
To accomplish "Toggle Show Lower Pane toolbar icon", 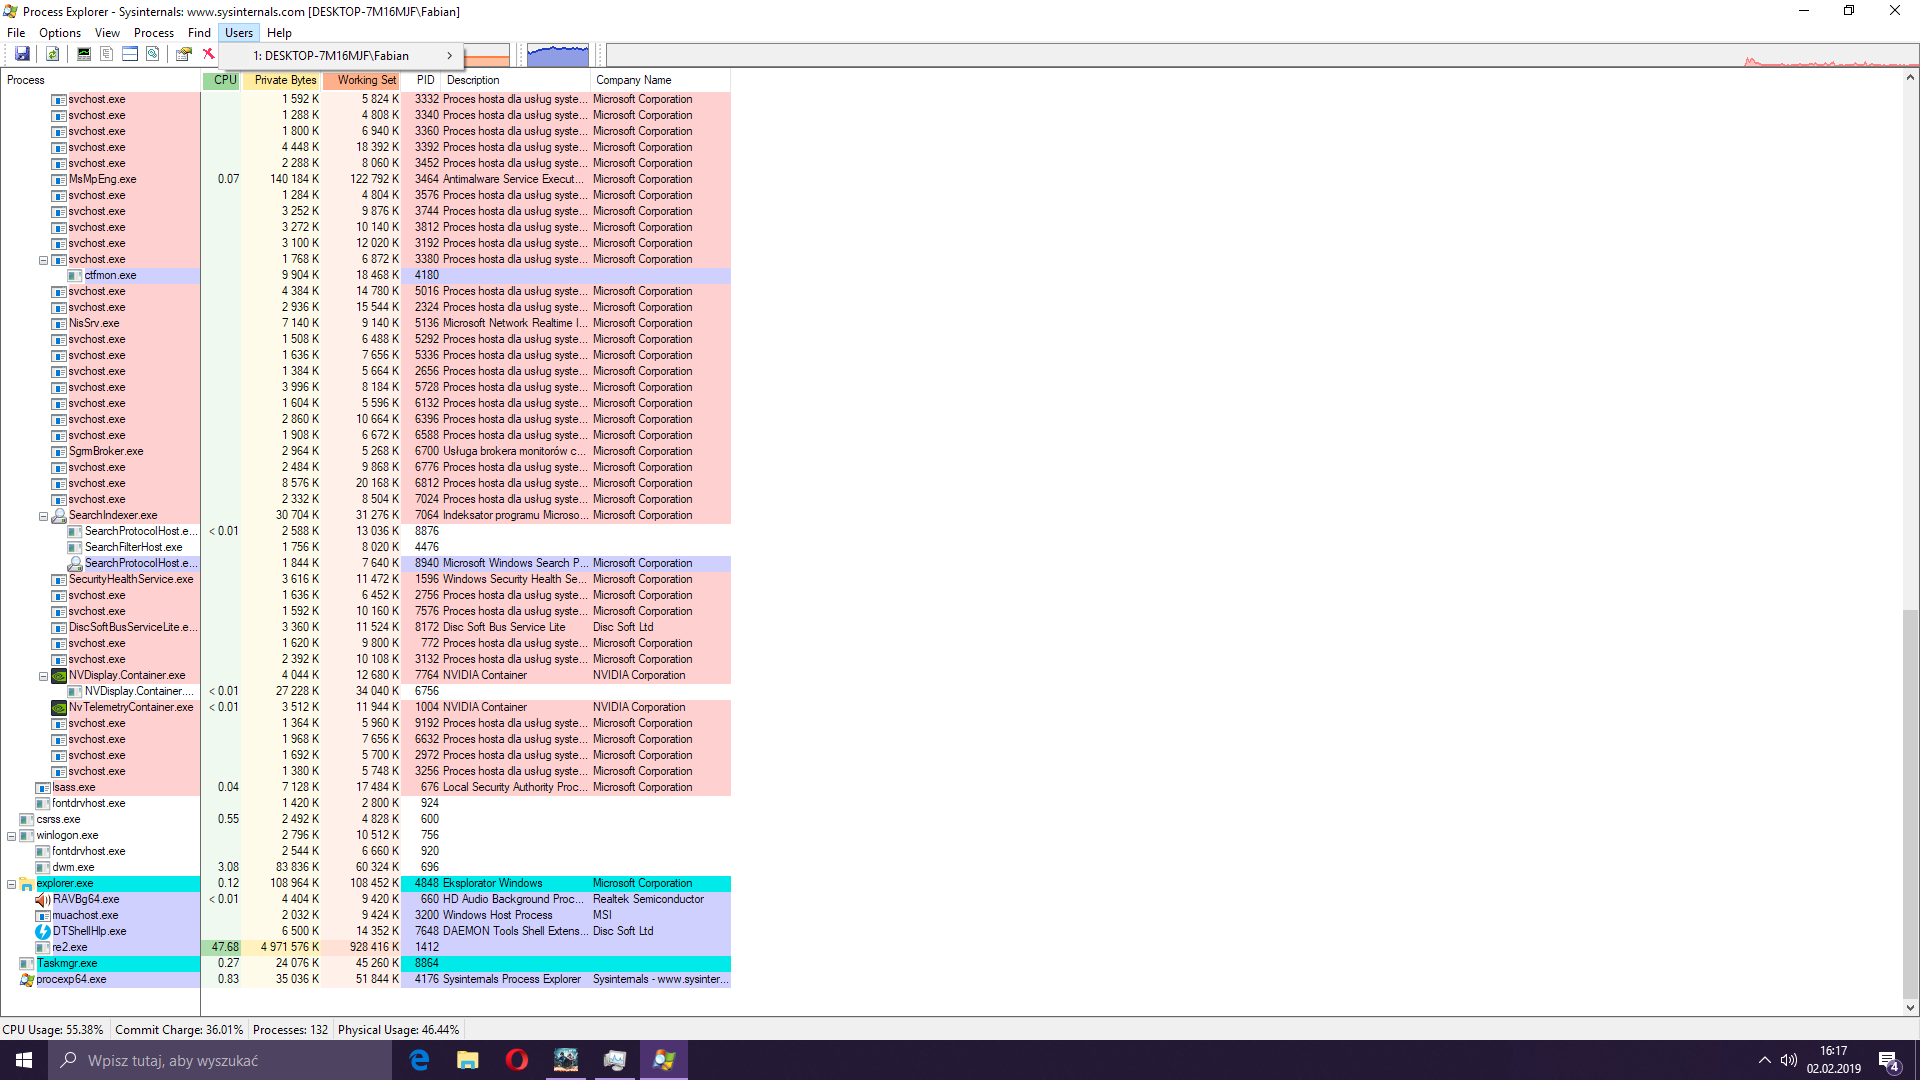I will 130,54.
